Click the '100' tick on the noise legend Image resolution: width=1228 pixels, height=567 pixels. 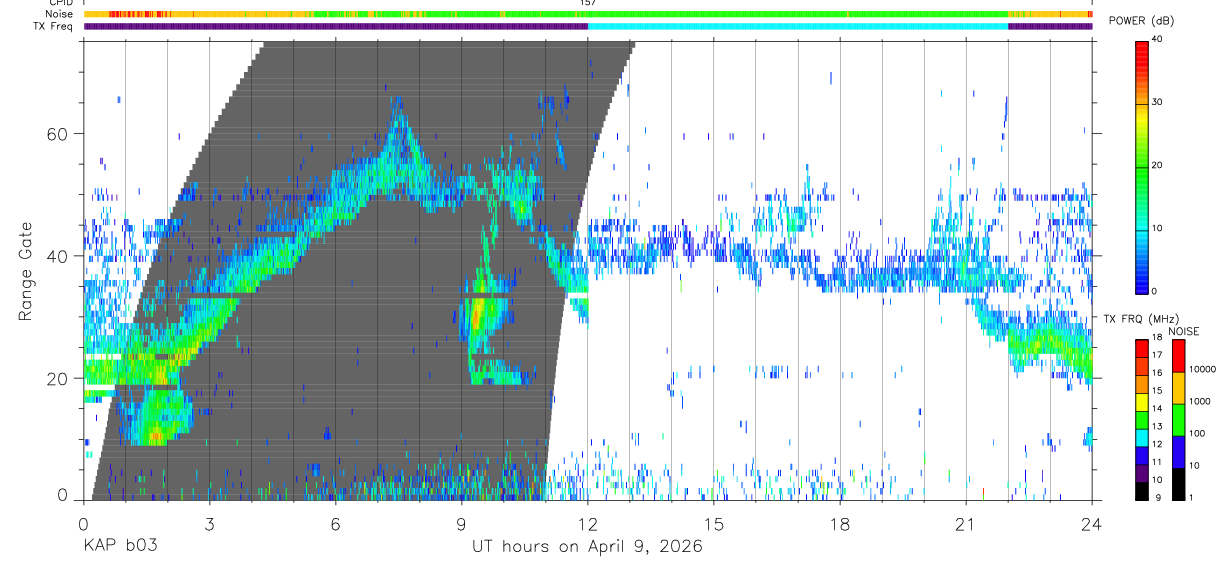point(1197,434)
